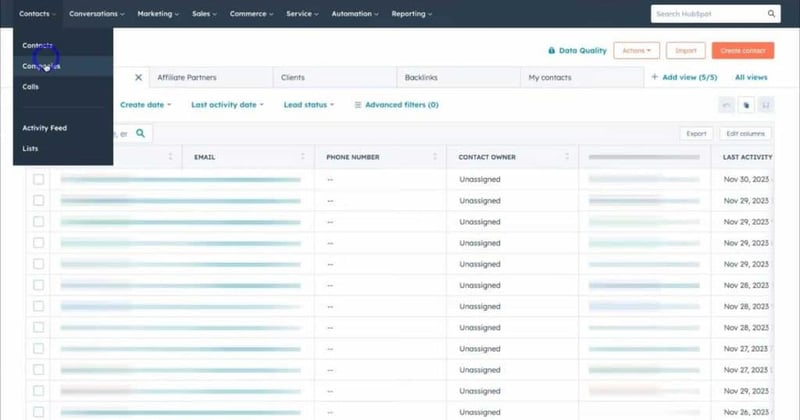Click the LAST ACTIVITY column header
The image size is (800, 420).
pyautogui.click(x=747, y=157)
